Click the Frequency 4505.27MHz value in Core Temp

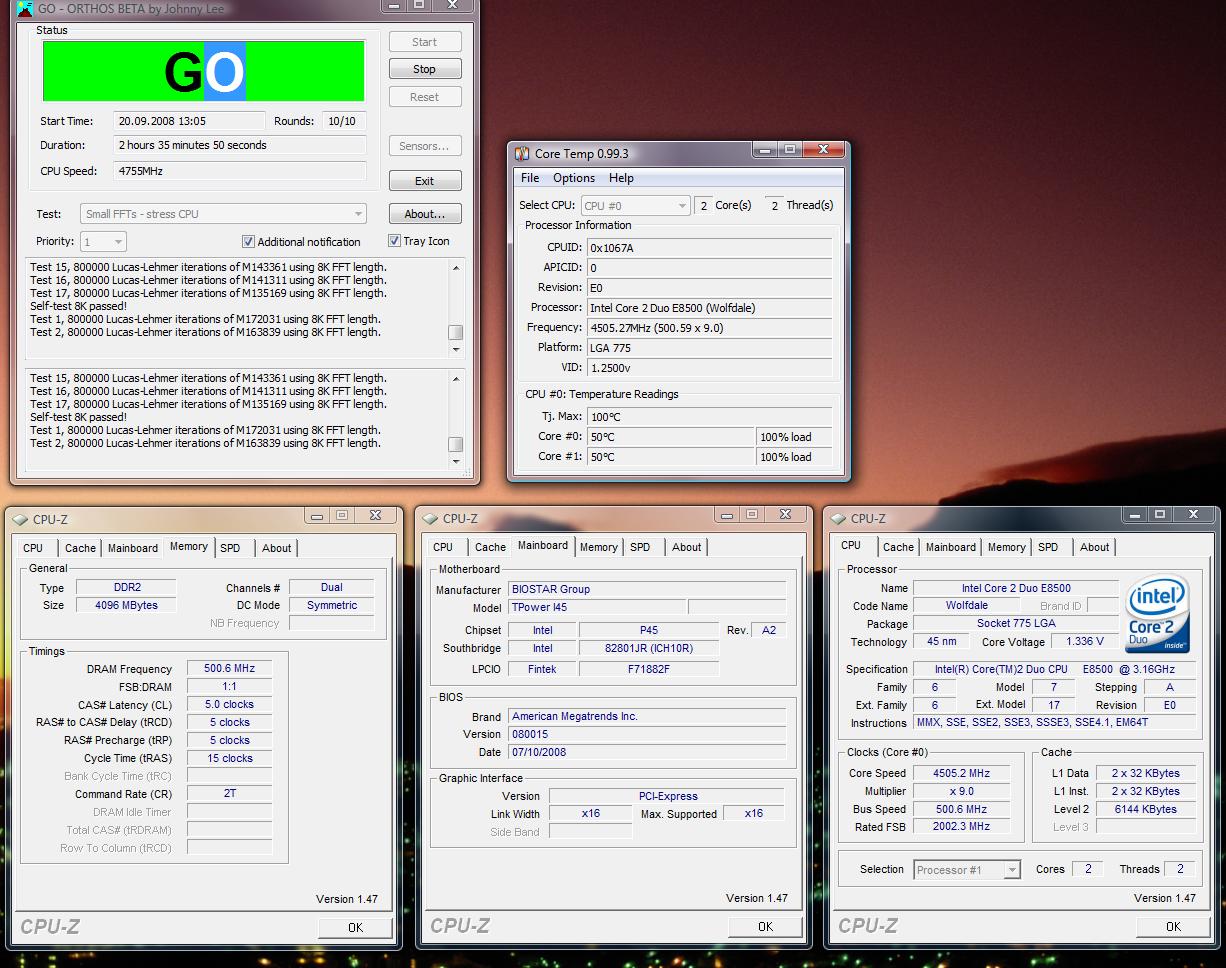click(709, 327)
